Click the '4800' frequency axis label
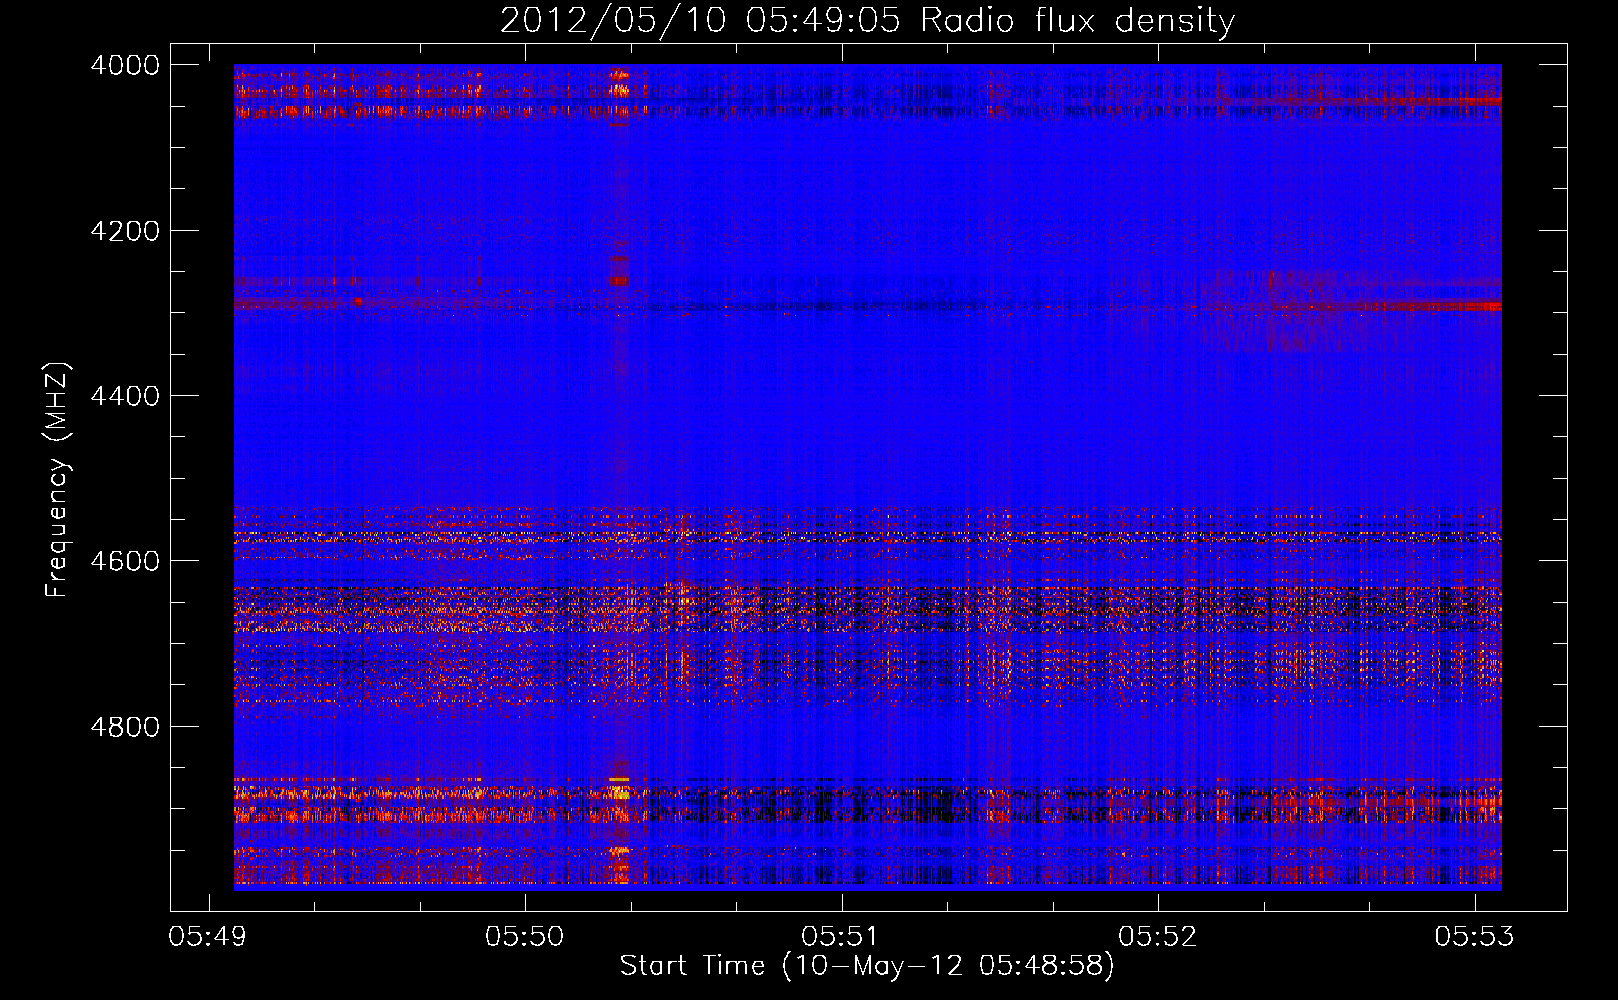Viewport: 1618px width, 1000px height. 125,727
